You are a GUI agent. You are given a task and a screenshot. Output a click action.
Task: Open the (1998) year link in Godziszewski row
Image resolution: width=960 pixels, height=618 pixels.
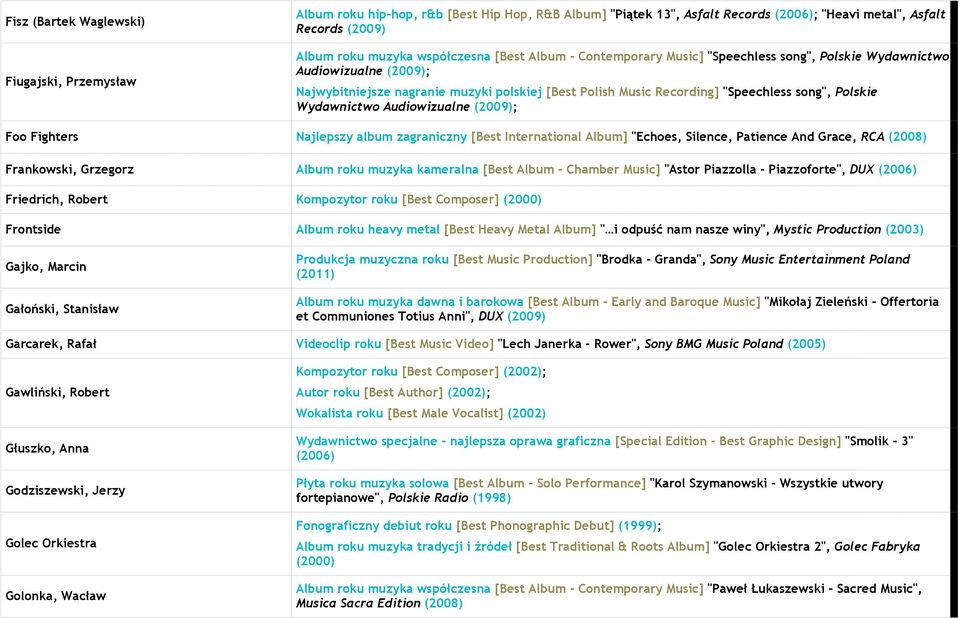point(492,498)
